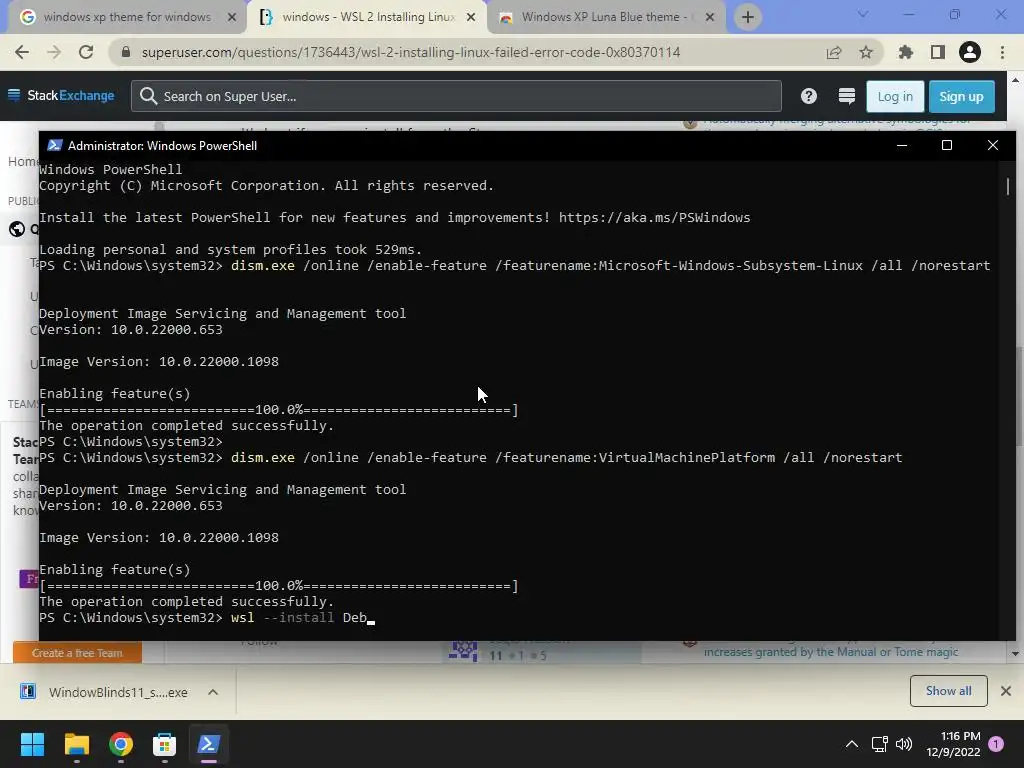Image resolution: width=1024 pixels, height=768 pixels.
Task: Show hidden system tray icons chevron
Action: pos(852,744)
